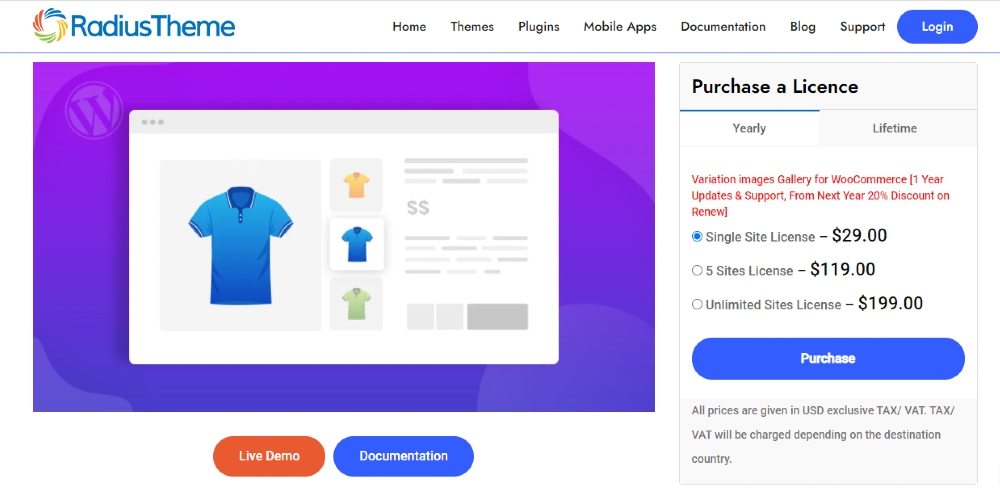
Task: Select Unlimited Sites License radio option
Action: point(697,304)
